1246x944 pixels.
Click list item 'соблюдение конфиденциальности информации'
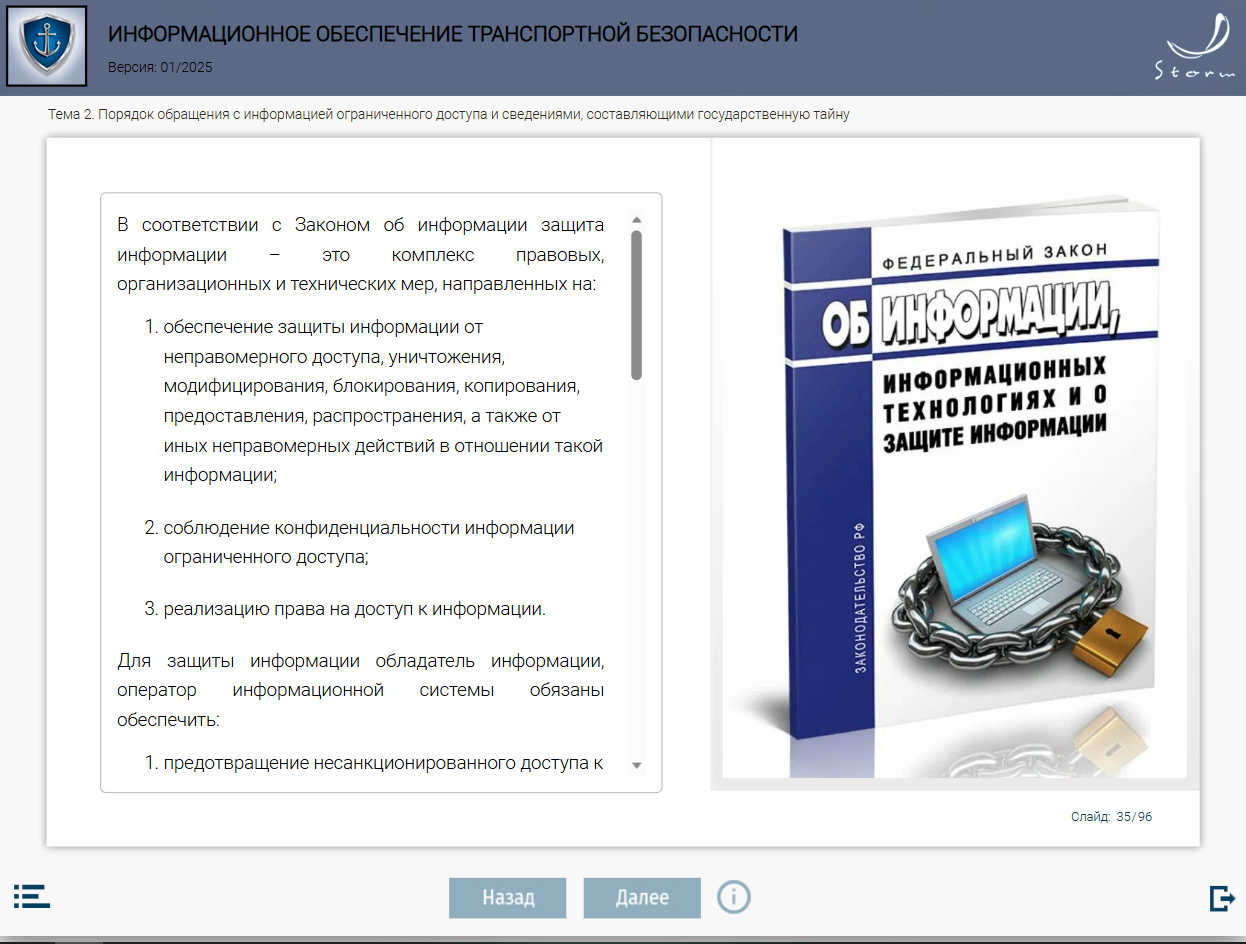coord(369,543)
